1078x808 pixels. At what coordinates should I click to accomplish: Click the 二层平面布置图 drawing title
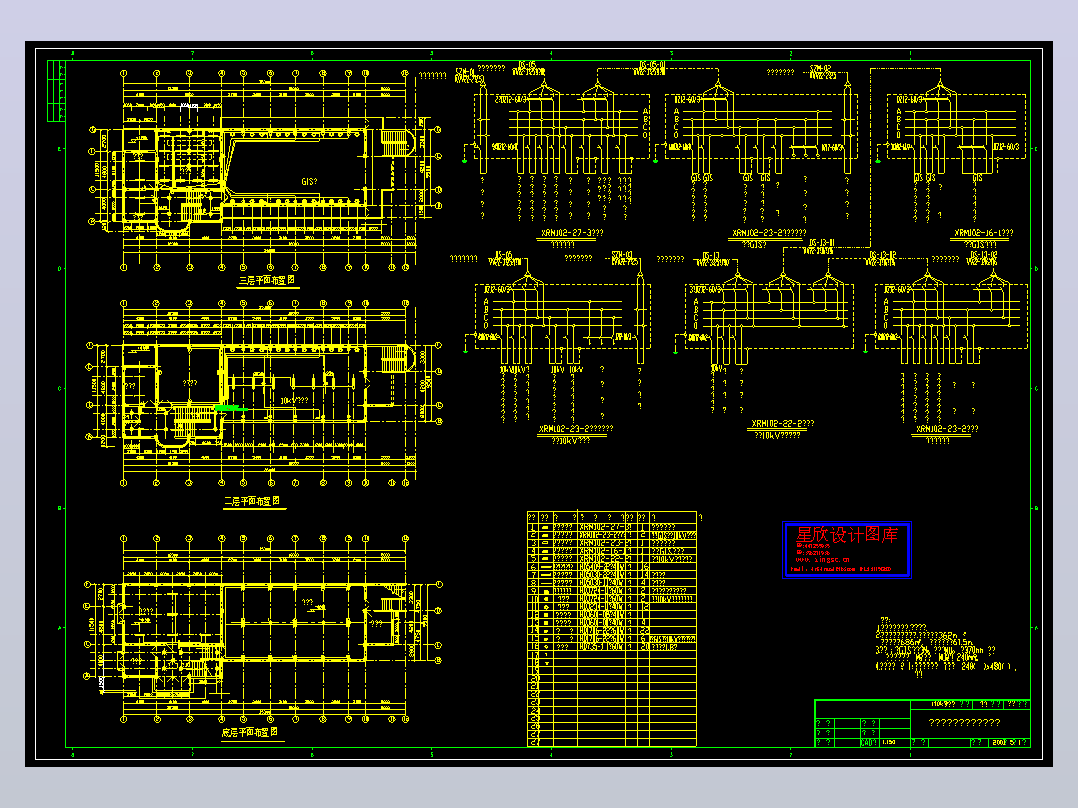click(x=252, y=501)
